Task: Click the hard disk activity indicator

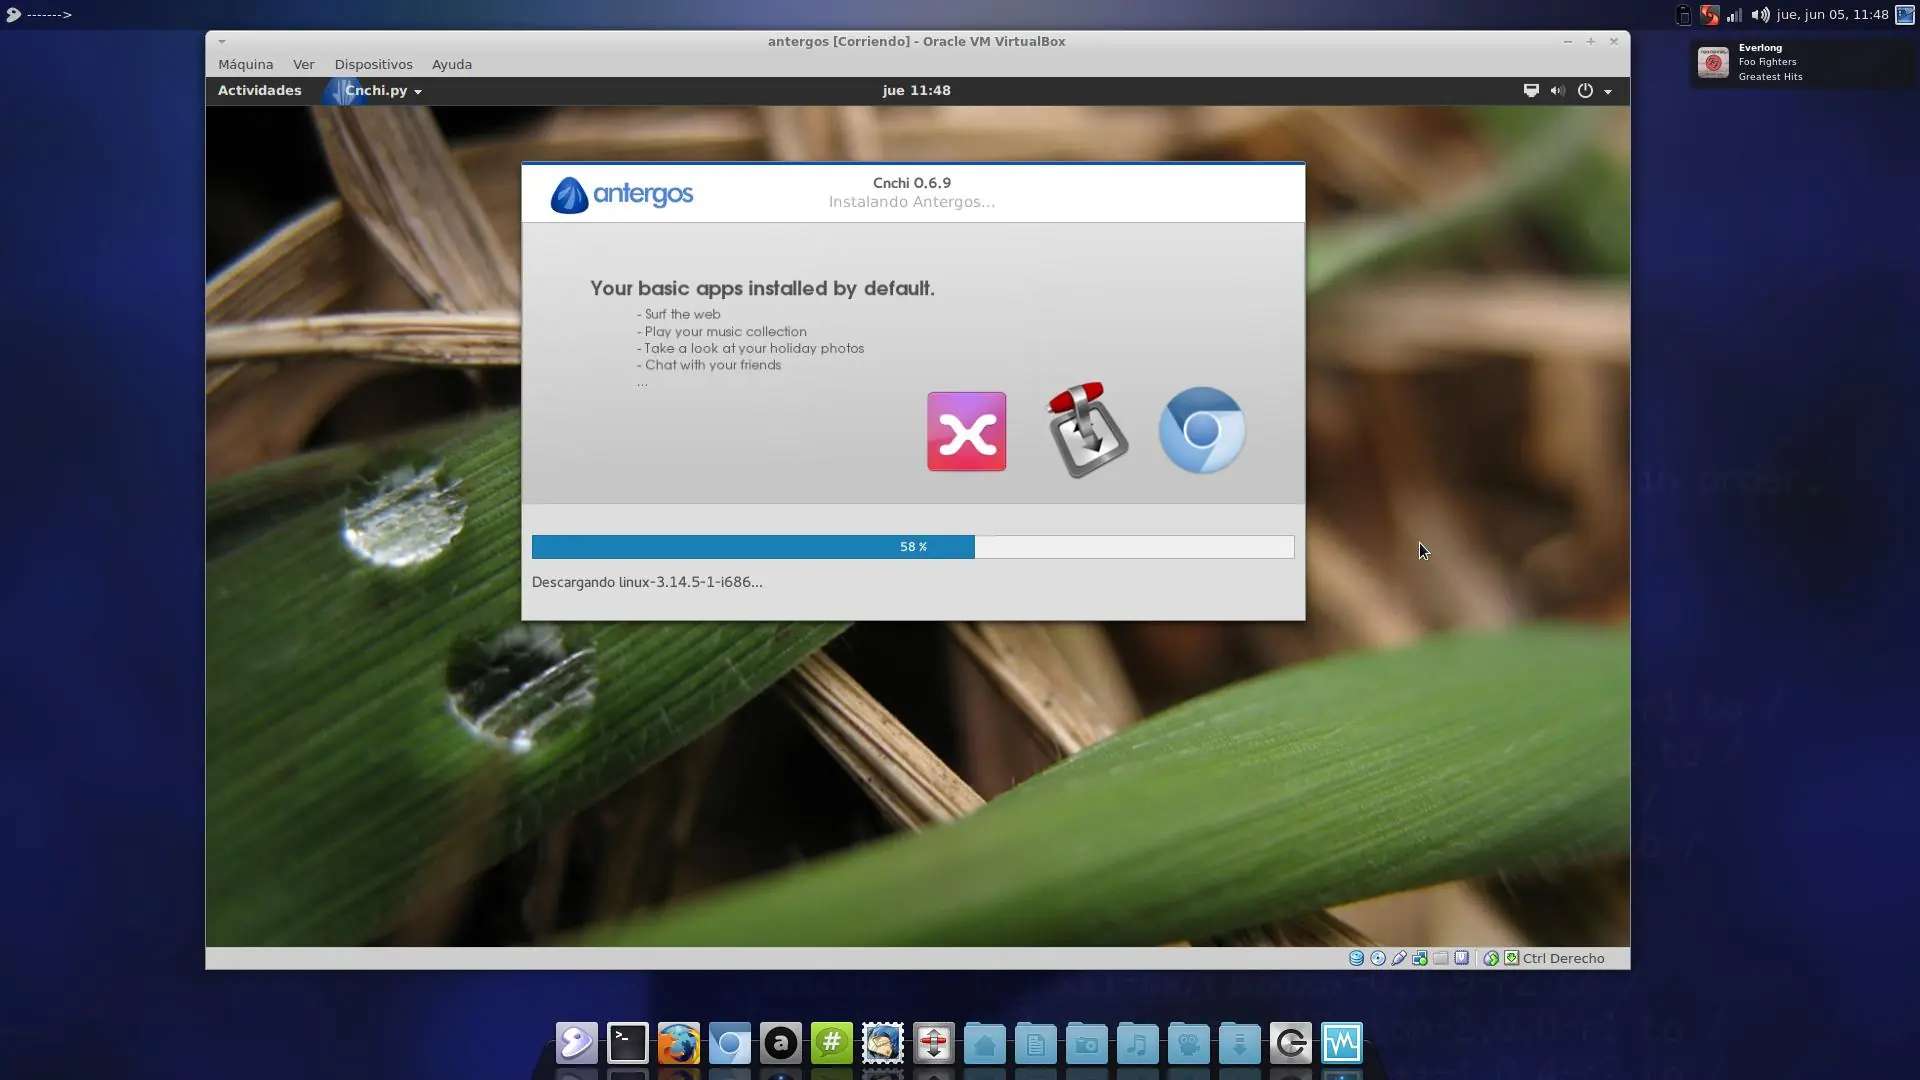Action: (x=1356, y=958)
